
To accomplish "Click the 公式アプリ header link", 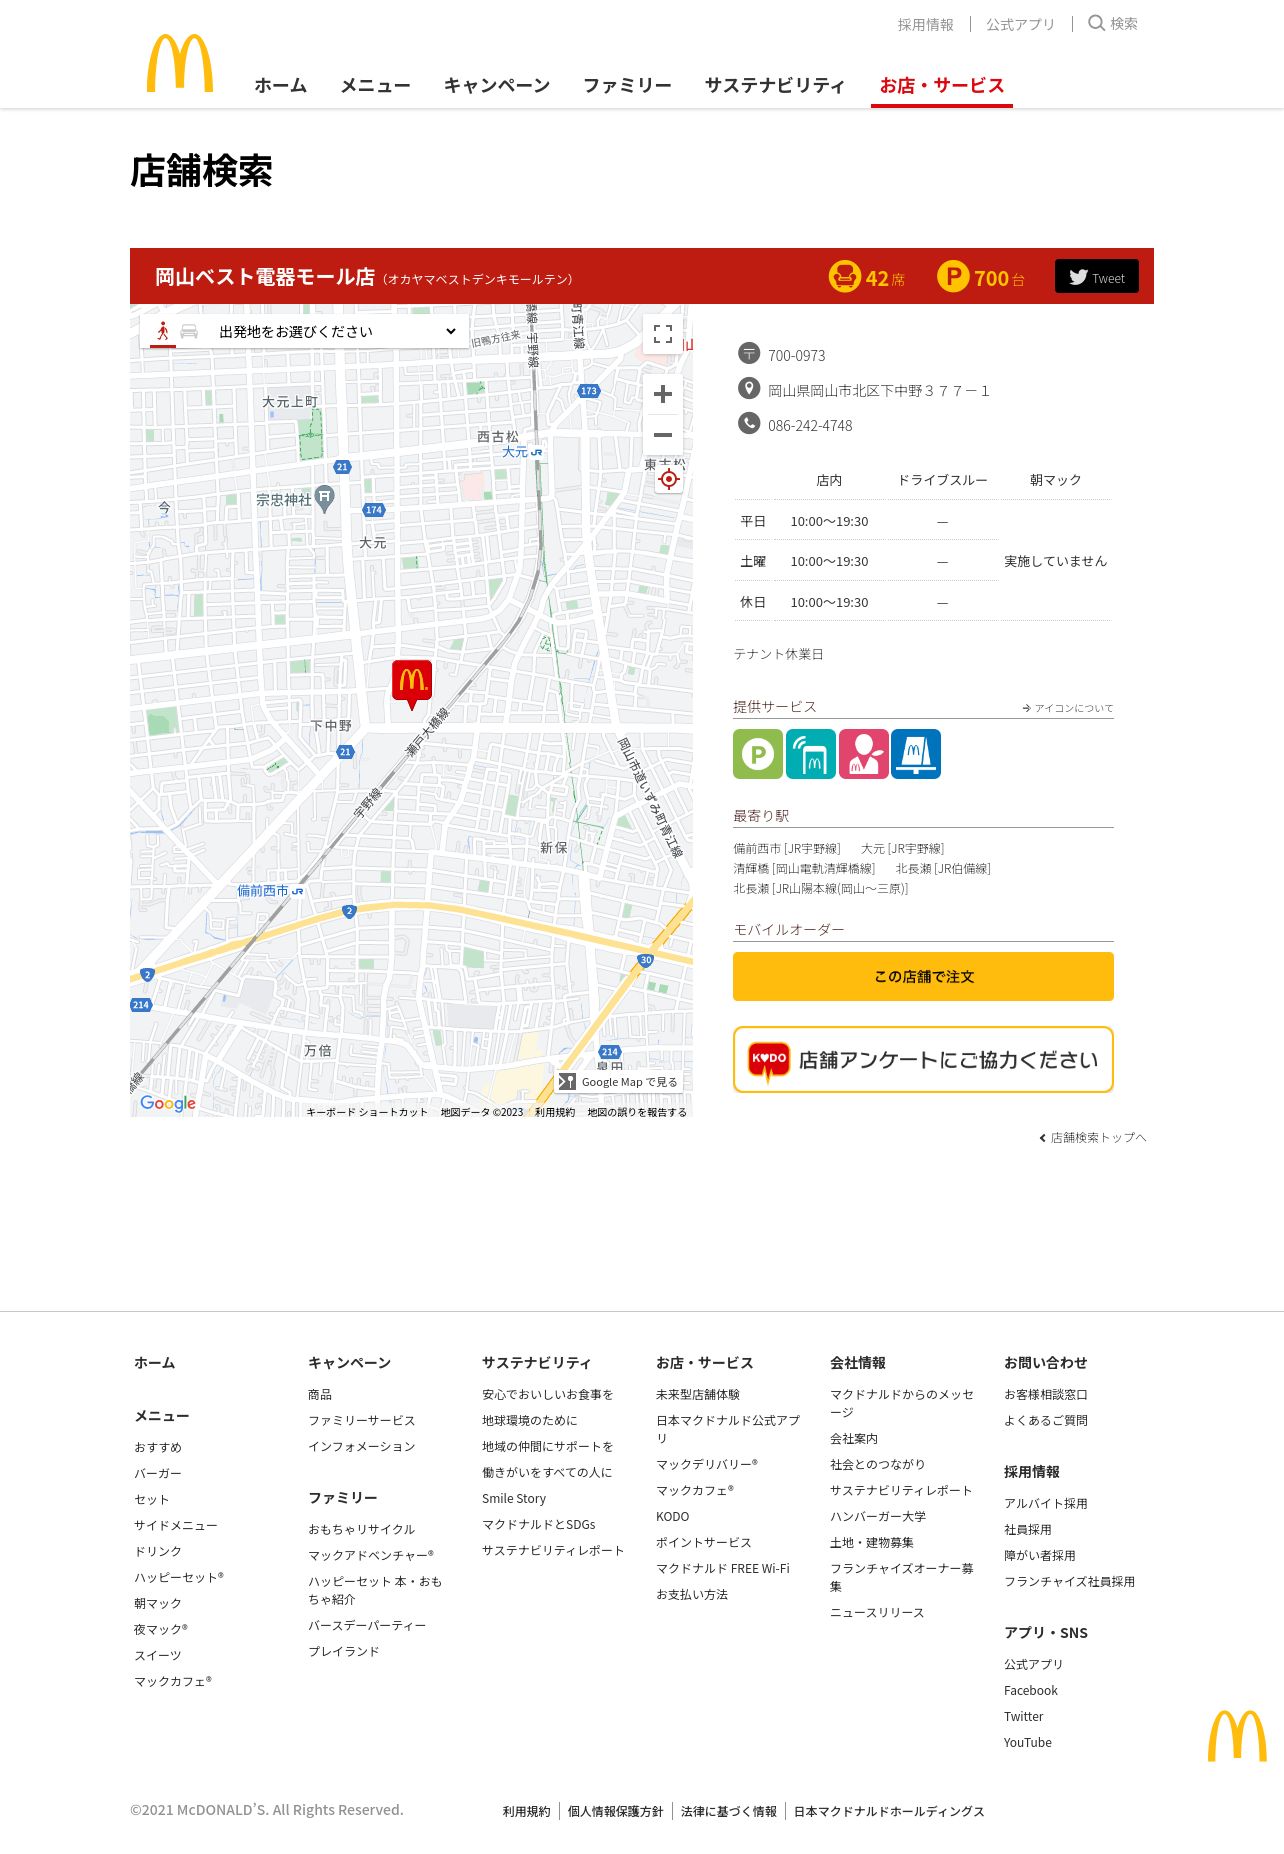I will coord(1020,24).
